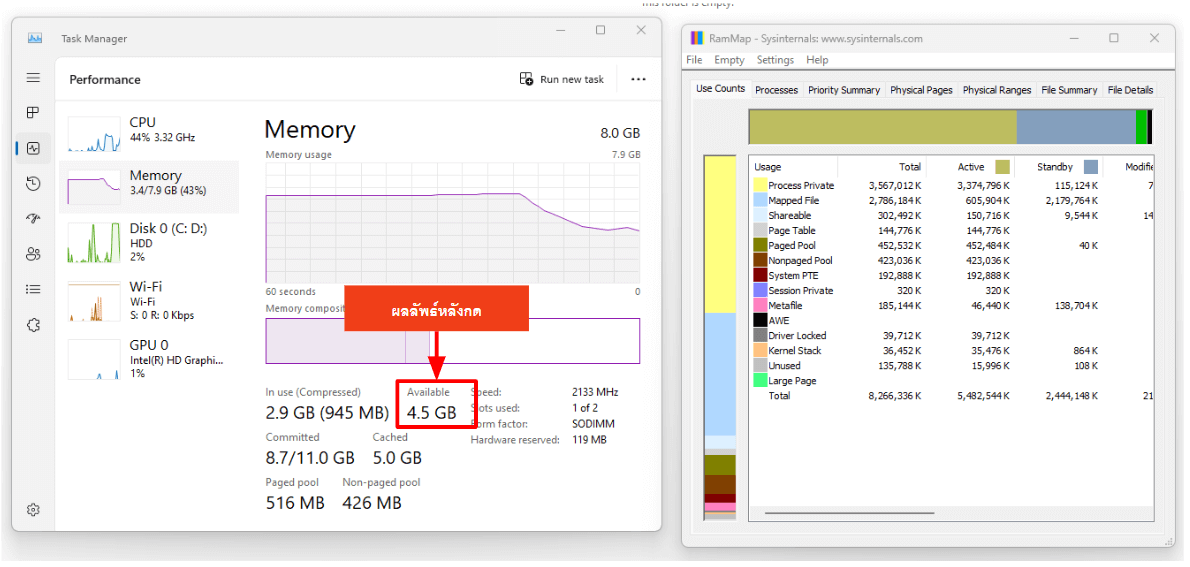
Task: Open the more options ellipsis in Task Manager
Action: [638, 79]
